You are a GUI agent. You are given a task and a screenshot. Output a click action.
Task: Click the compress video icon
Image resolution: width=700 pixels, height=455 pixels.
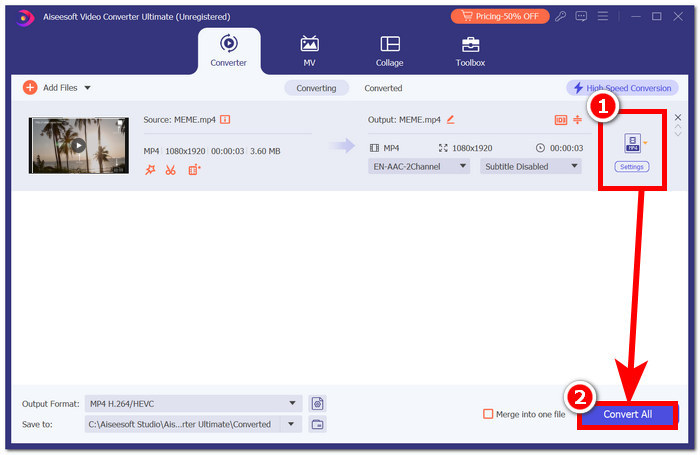click(x=577, y=120)
